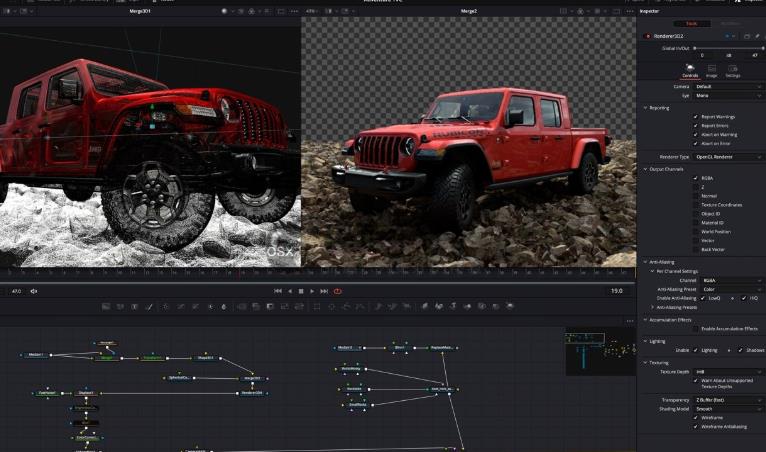
Task: Open node editor options three-dot menu
Action: tap(630, 321)
